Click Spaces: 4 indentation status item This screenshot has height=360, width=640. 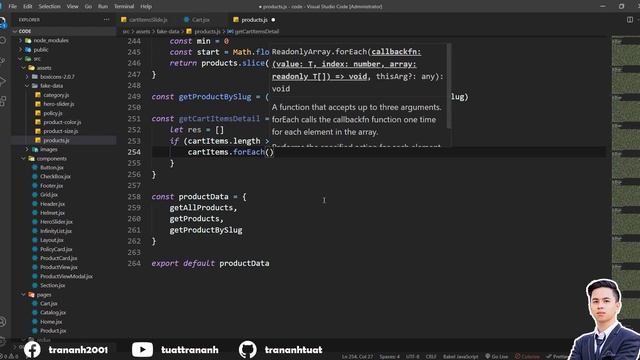tap(389, 356)
